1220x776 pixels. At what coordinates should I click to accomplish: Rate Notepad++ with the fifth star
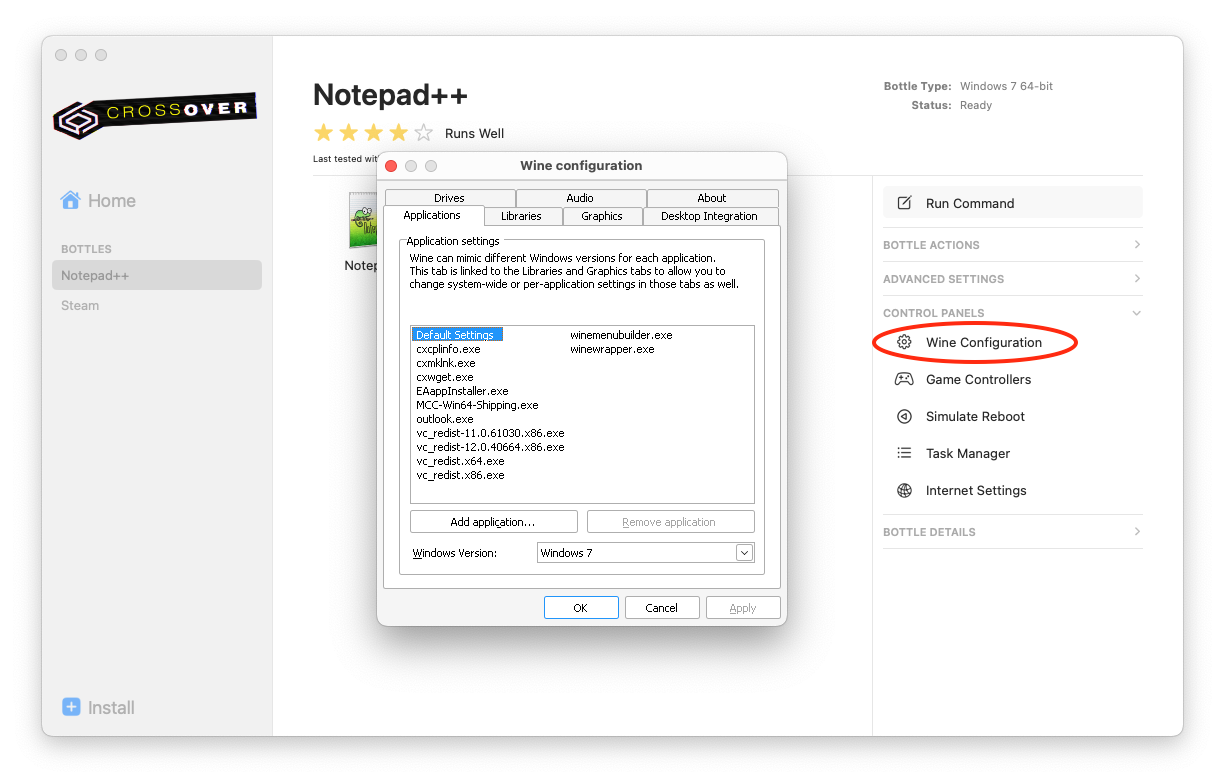point(424,133)
